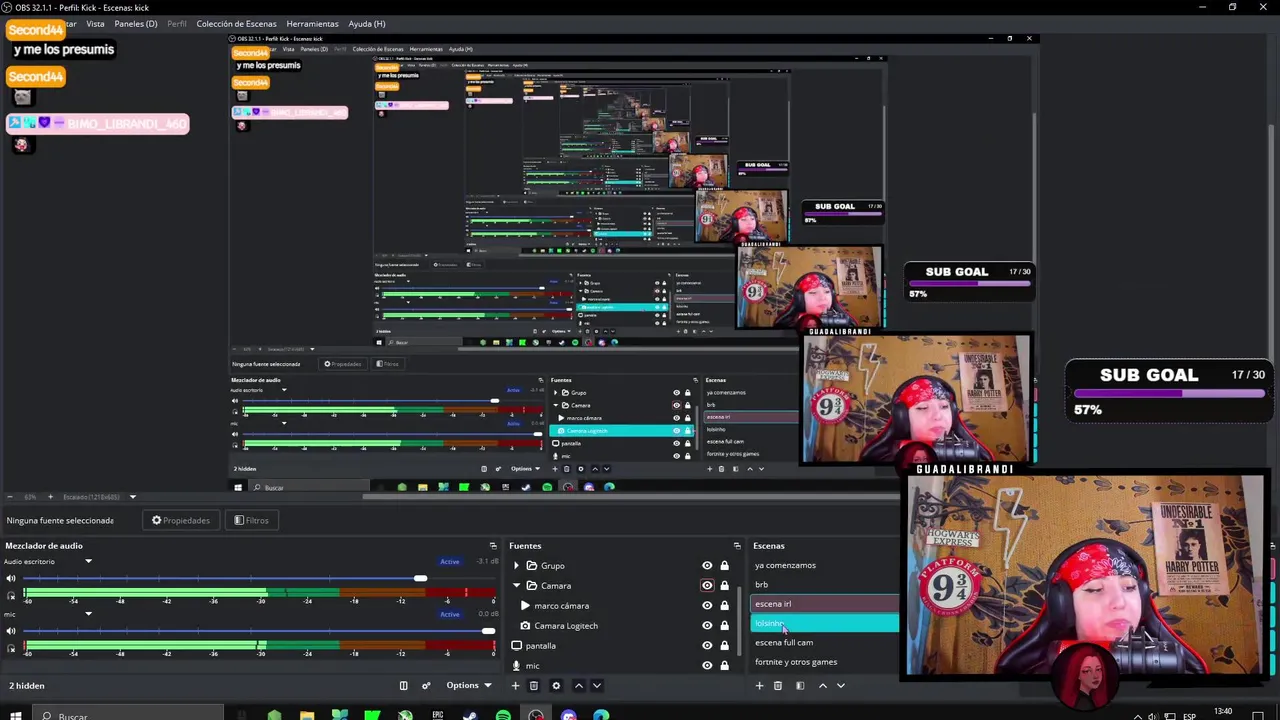Open advanced audio properties gear icon
Image resolution: width=1280 pixels, height=720 pixels.
(x=426, y=686)
